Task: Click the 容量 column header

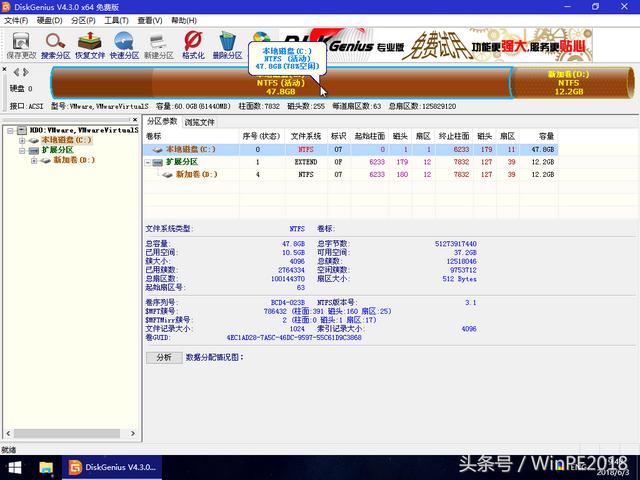Action: pyautogui.click(x=538, y=136)
